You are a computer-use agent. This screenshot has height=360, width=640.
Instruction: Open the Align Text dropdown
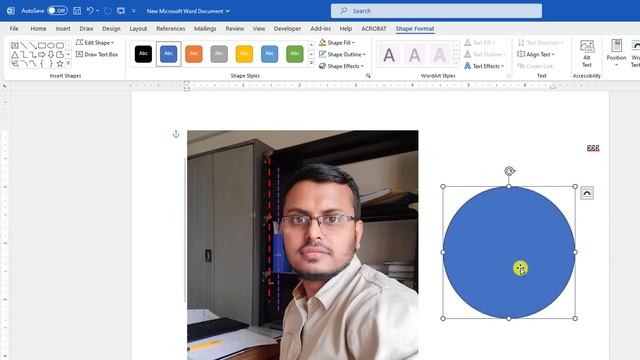(x=536, y=54)
